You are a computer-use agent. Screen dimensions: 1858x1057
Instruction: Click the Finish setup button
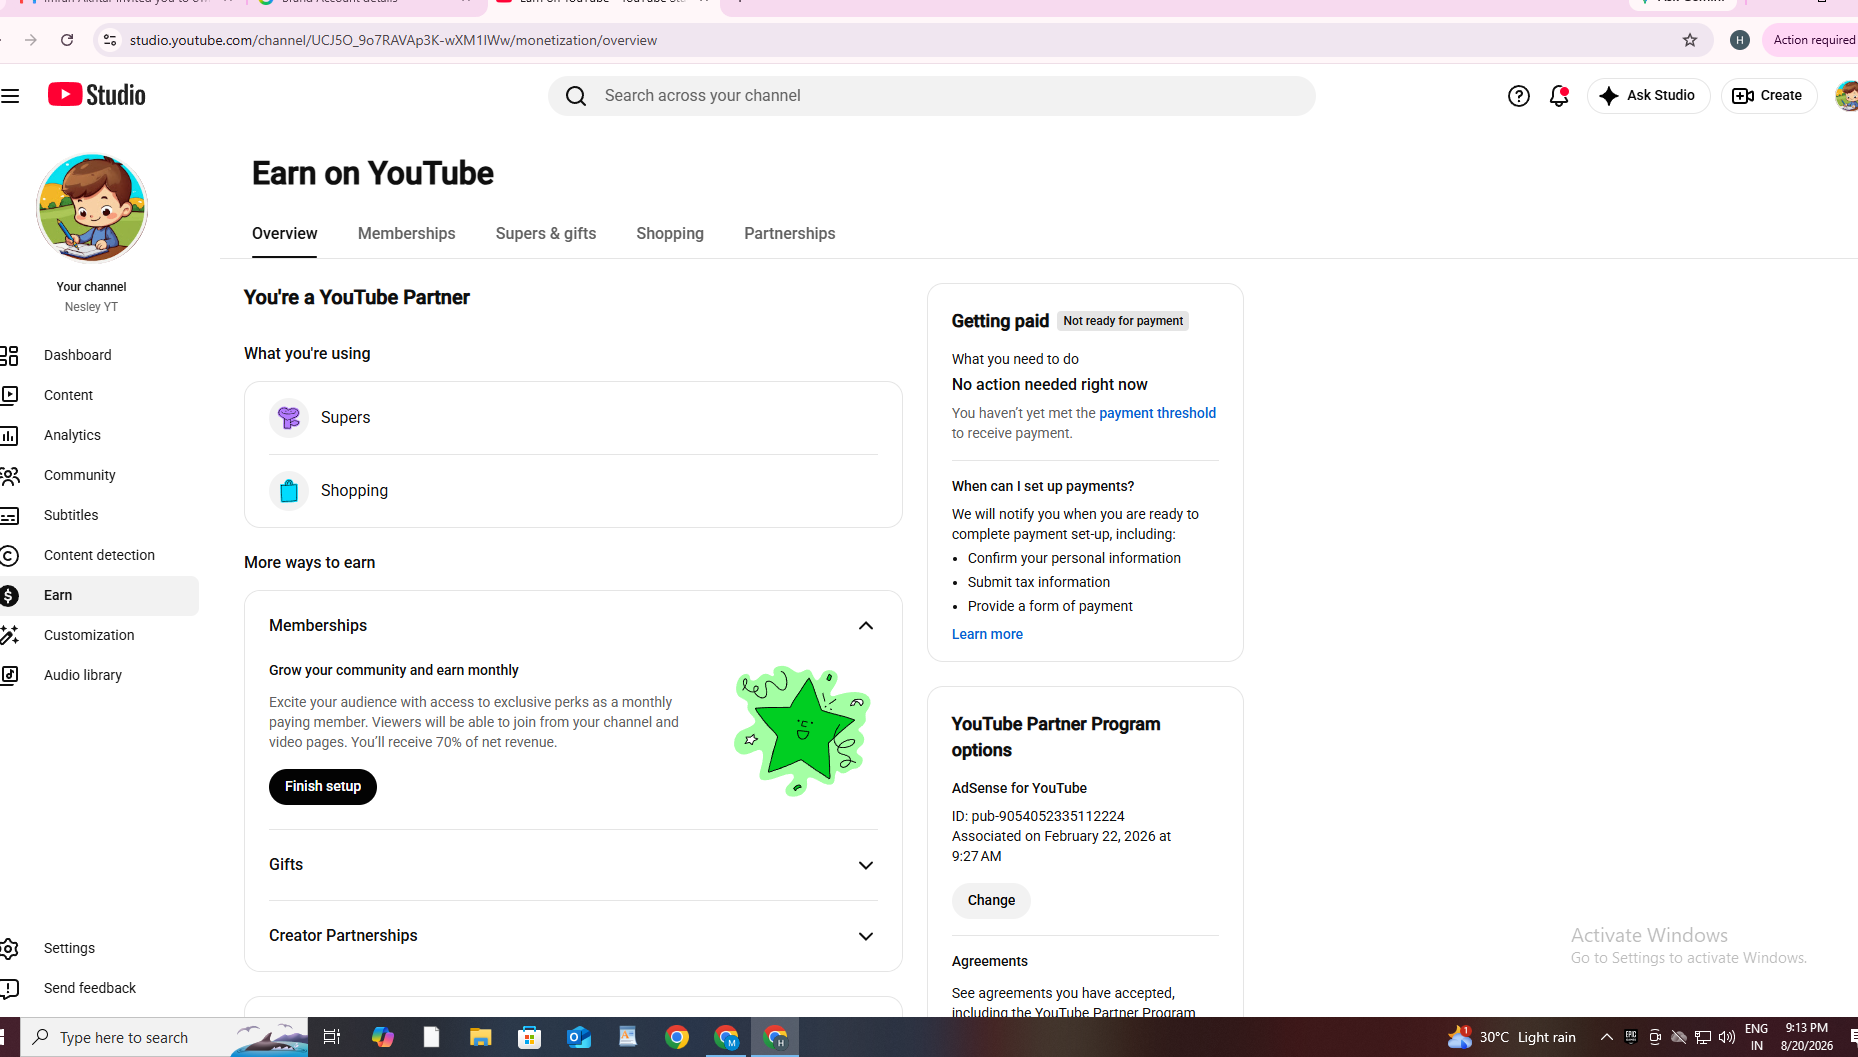(323, 787)
